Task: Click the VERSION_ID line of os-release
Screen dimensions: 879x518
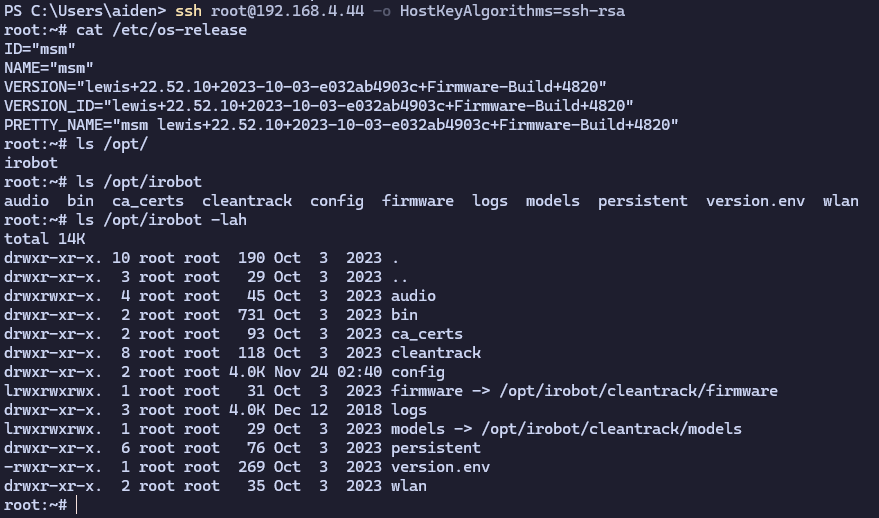Action: click(318, 106)
